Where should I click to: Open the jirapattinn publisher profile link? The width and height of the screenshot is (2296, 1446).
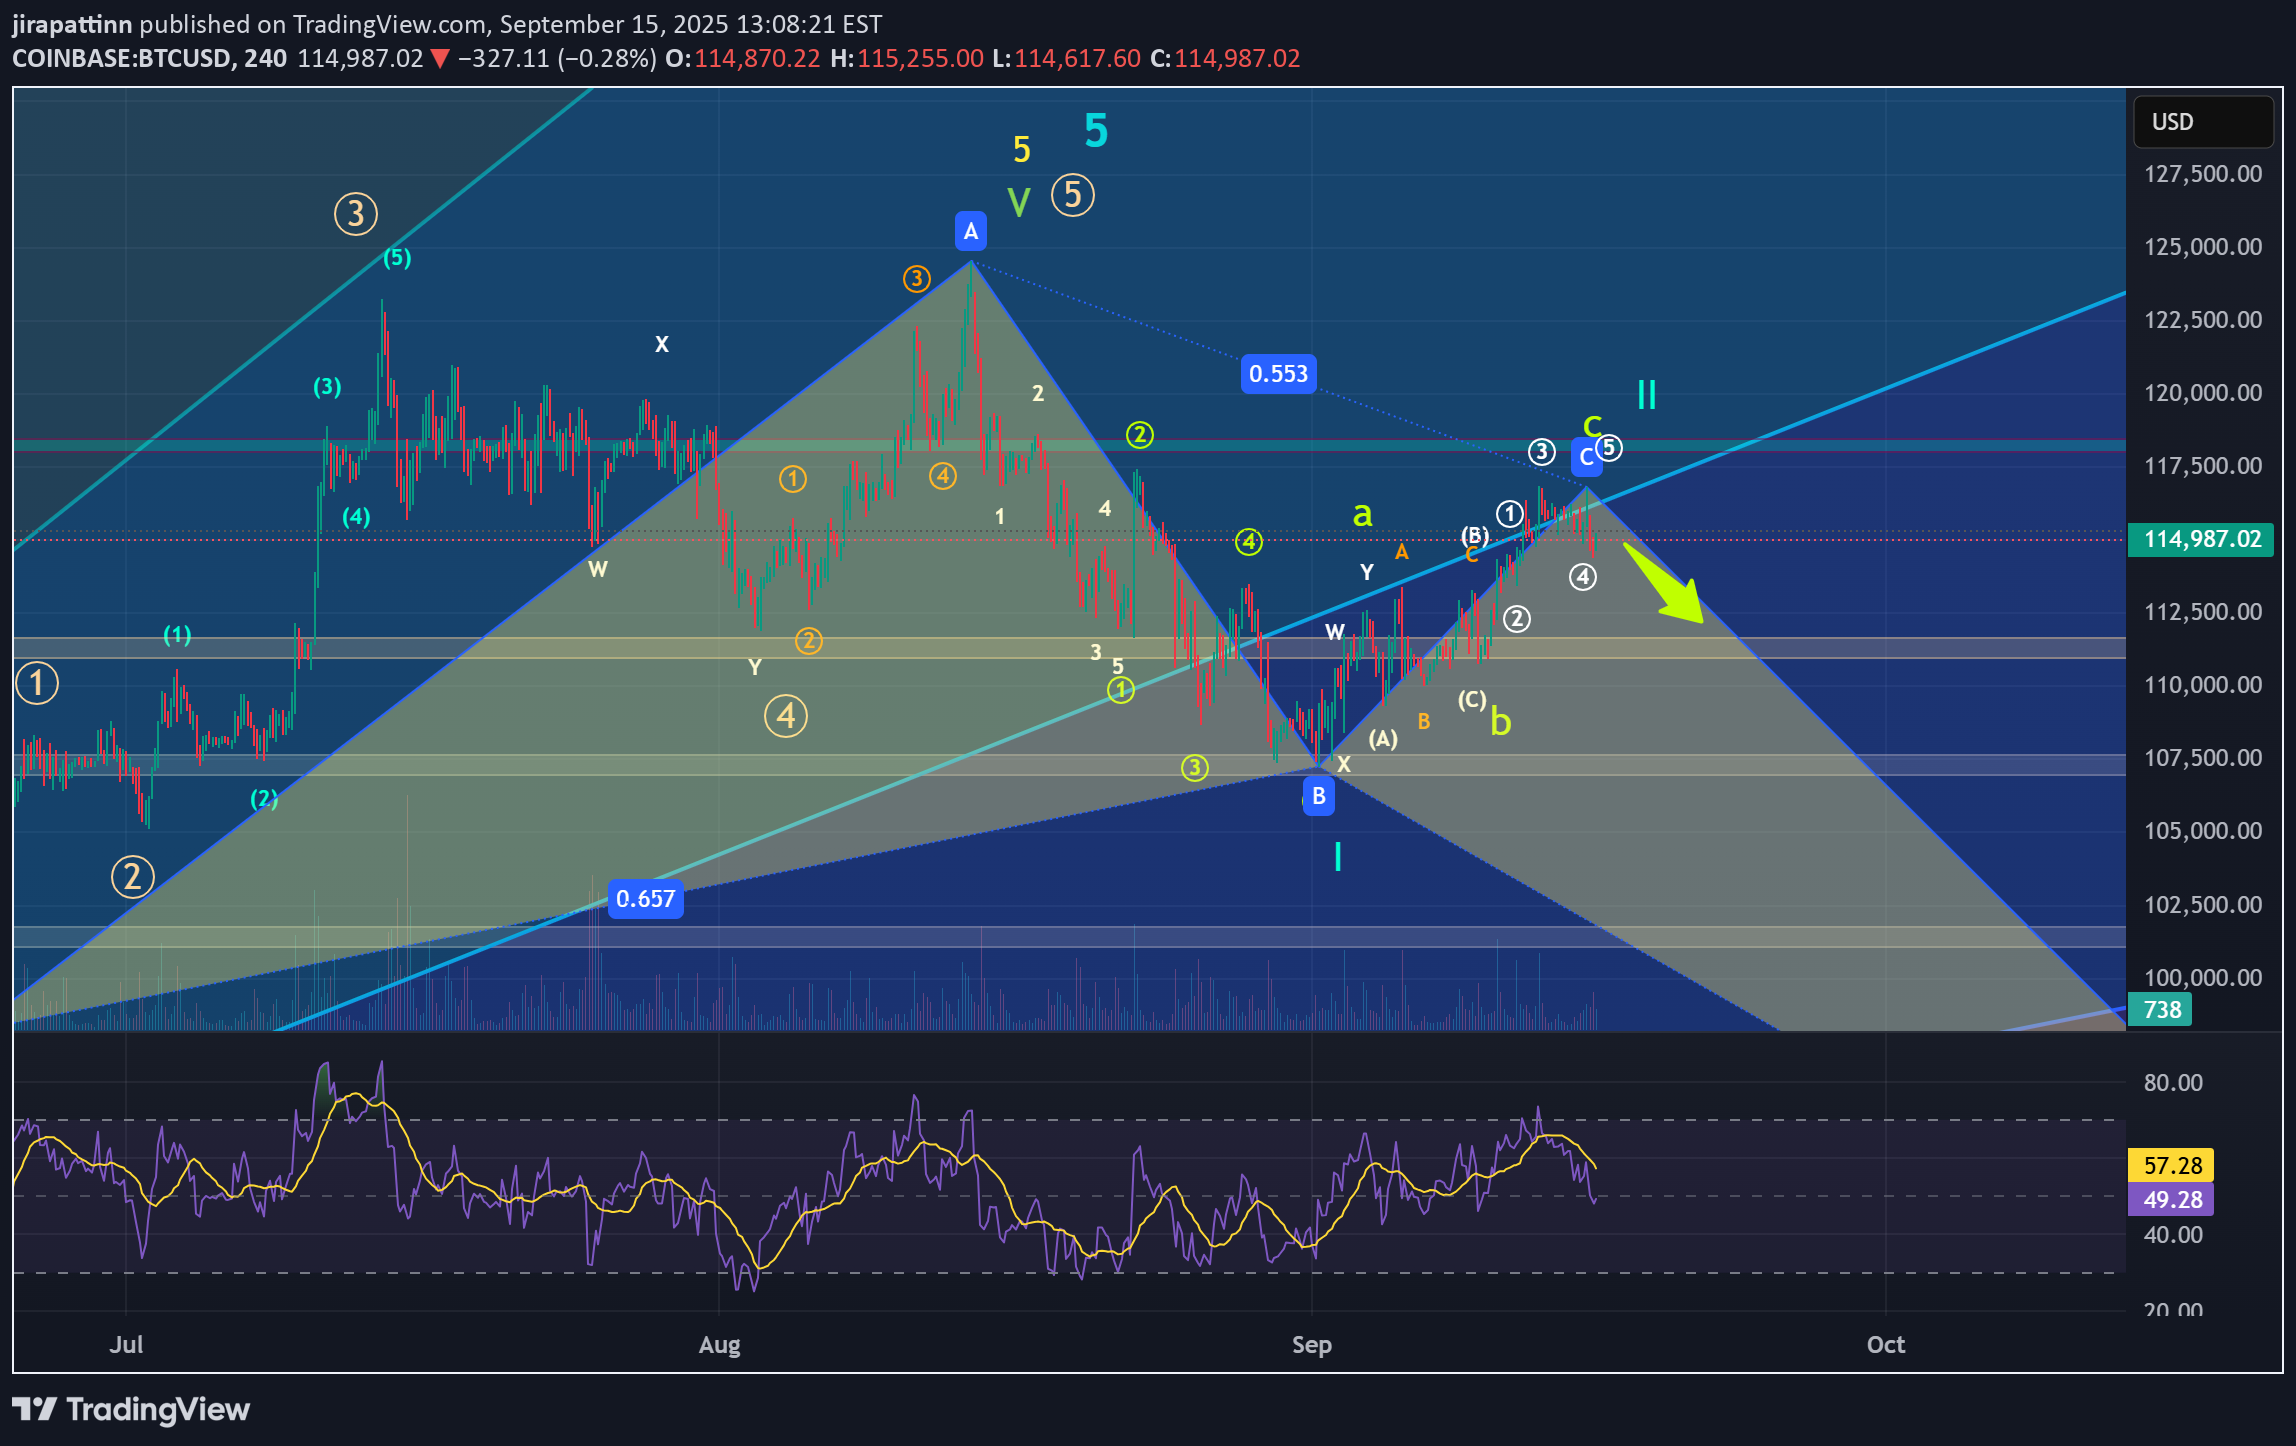(70, 24)
